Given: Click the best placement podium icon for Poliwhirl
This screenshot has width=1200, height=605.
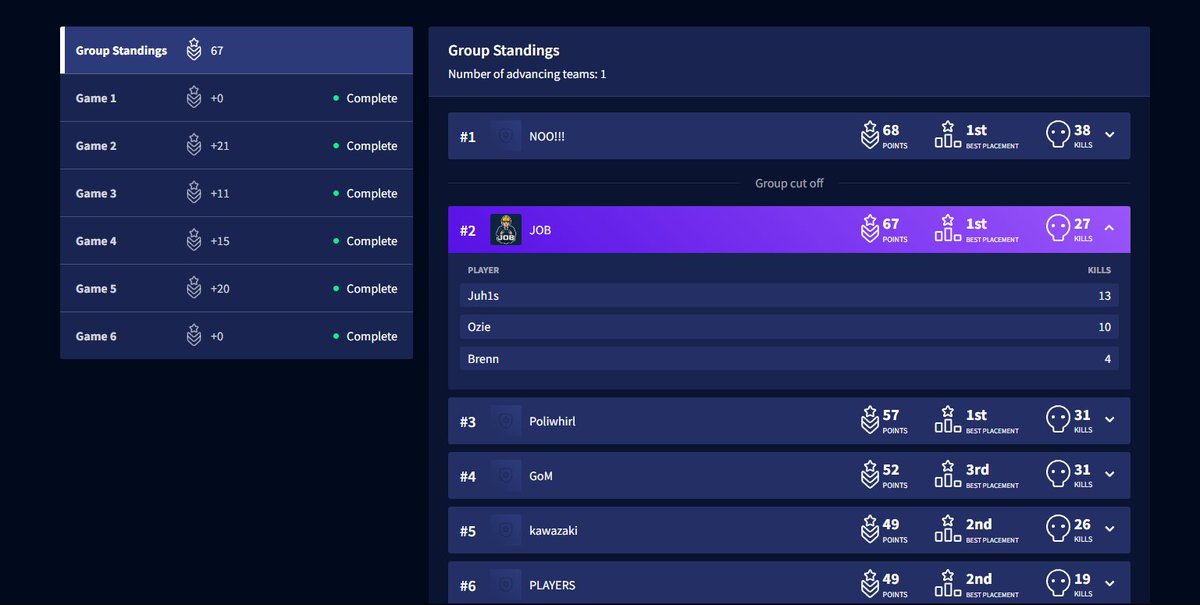Looking at the screenshot, I should click(x=947, y=420).
